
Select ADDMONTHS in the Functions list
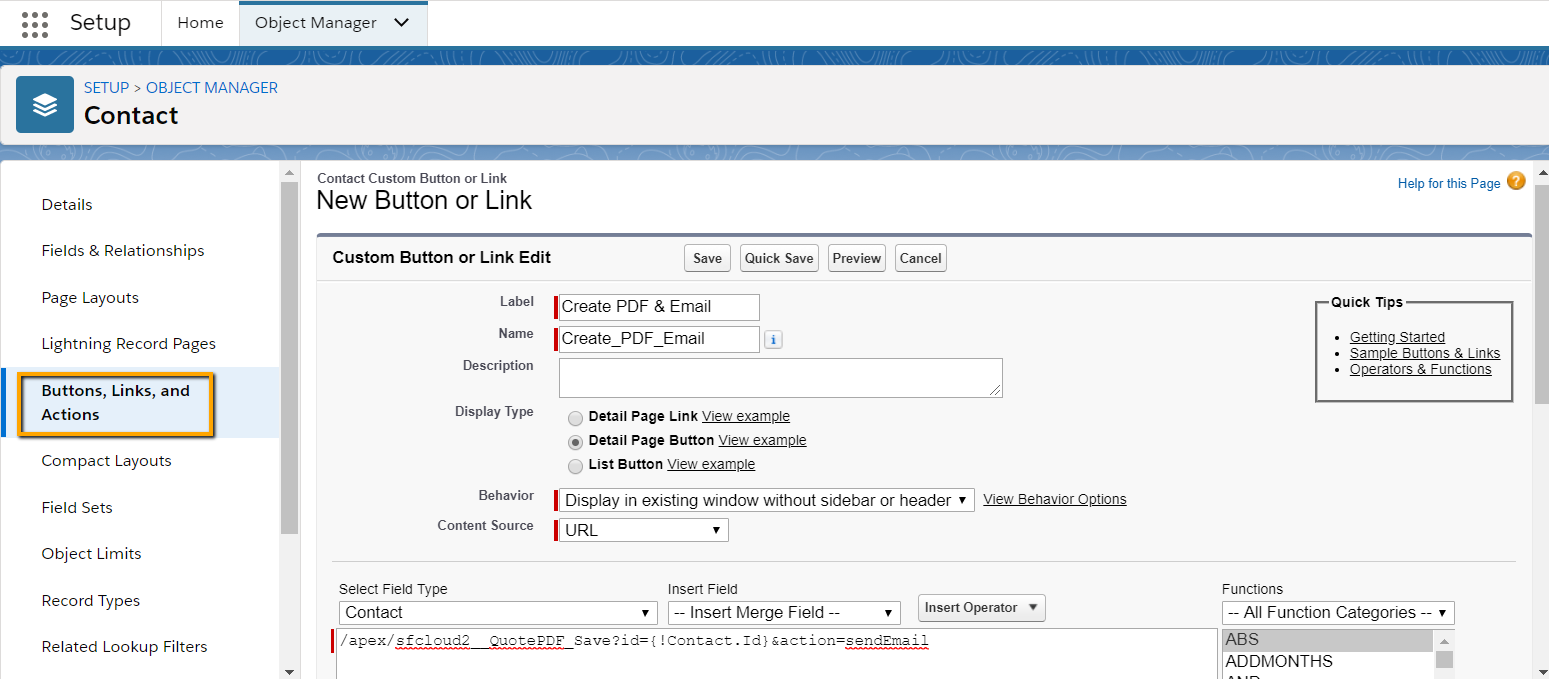pyautogui.click(x=1327, y=661)
